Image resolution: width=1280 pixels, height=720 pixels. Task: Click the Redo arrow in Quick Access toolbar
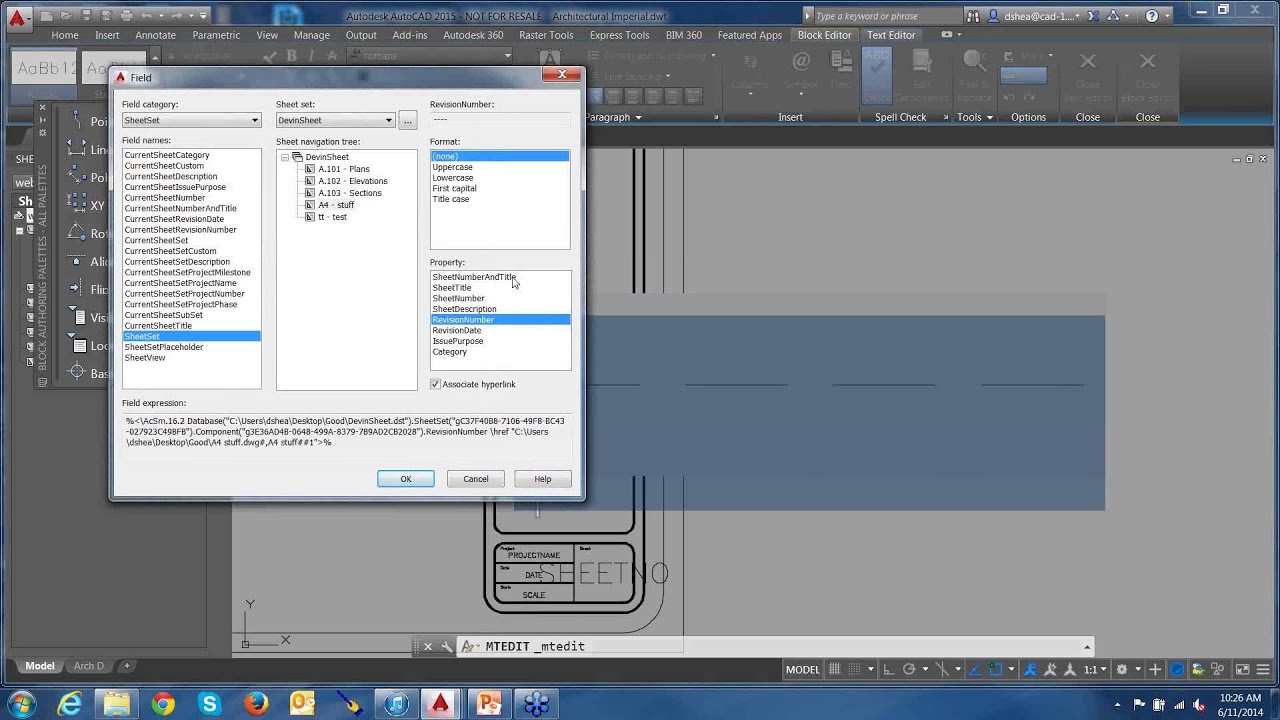177,15
